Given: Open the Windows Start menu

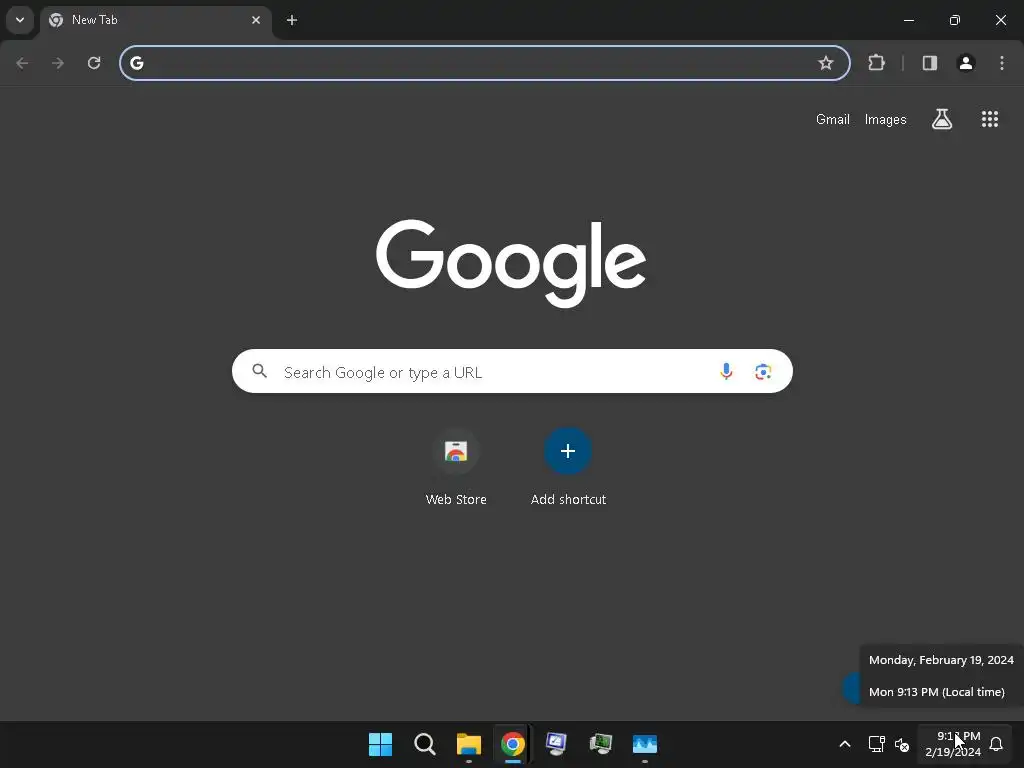Looking at the screenshot, I should 380,744.
